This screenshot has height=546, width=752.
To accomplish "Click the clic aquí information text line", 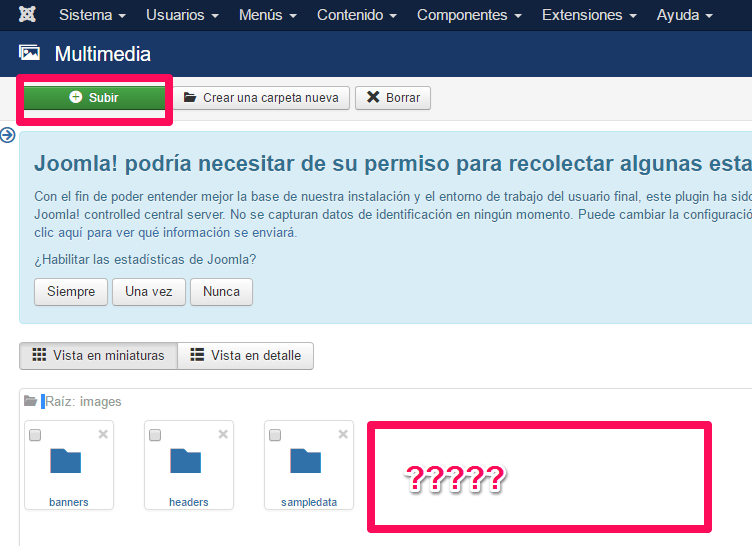I will (165, 233).
